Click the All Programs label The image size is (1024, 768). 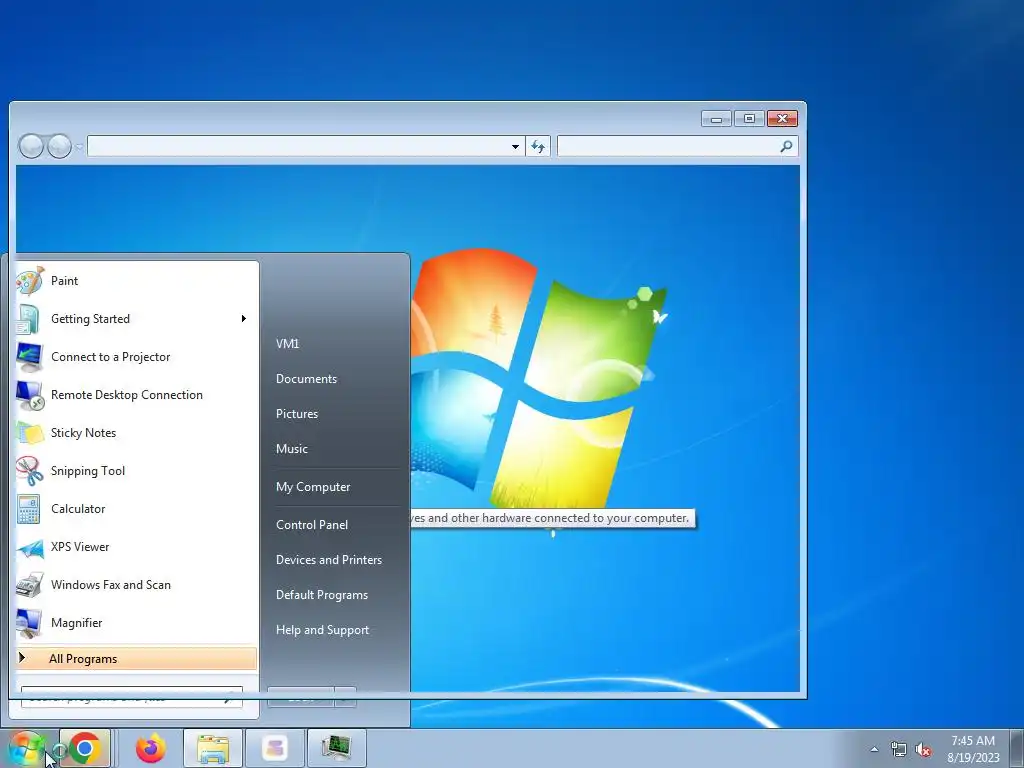tap(83, 659)
